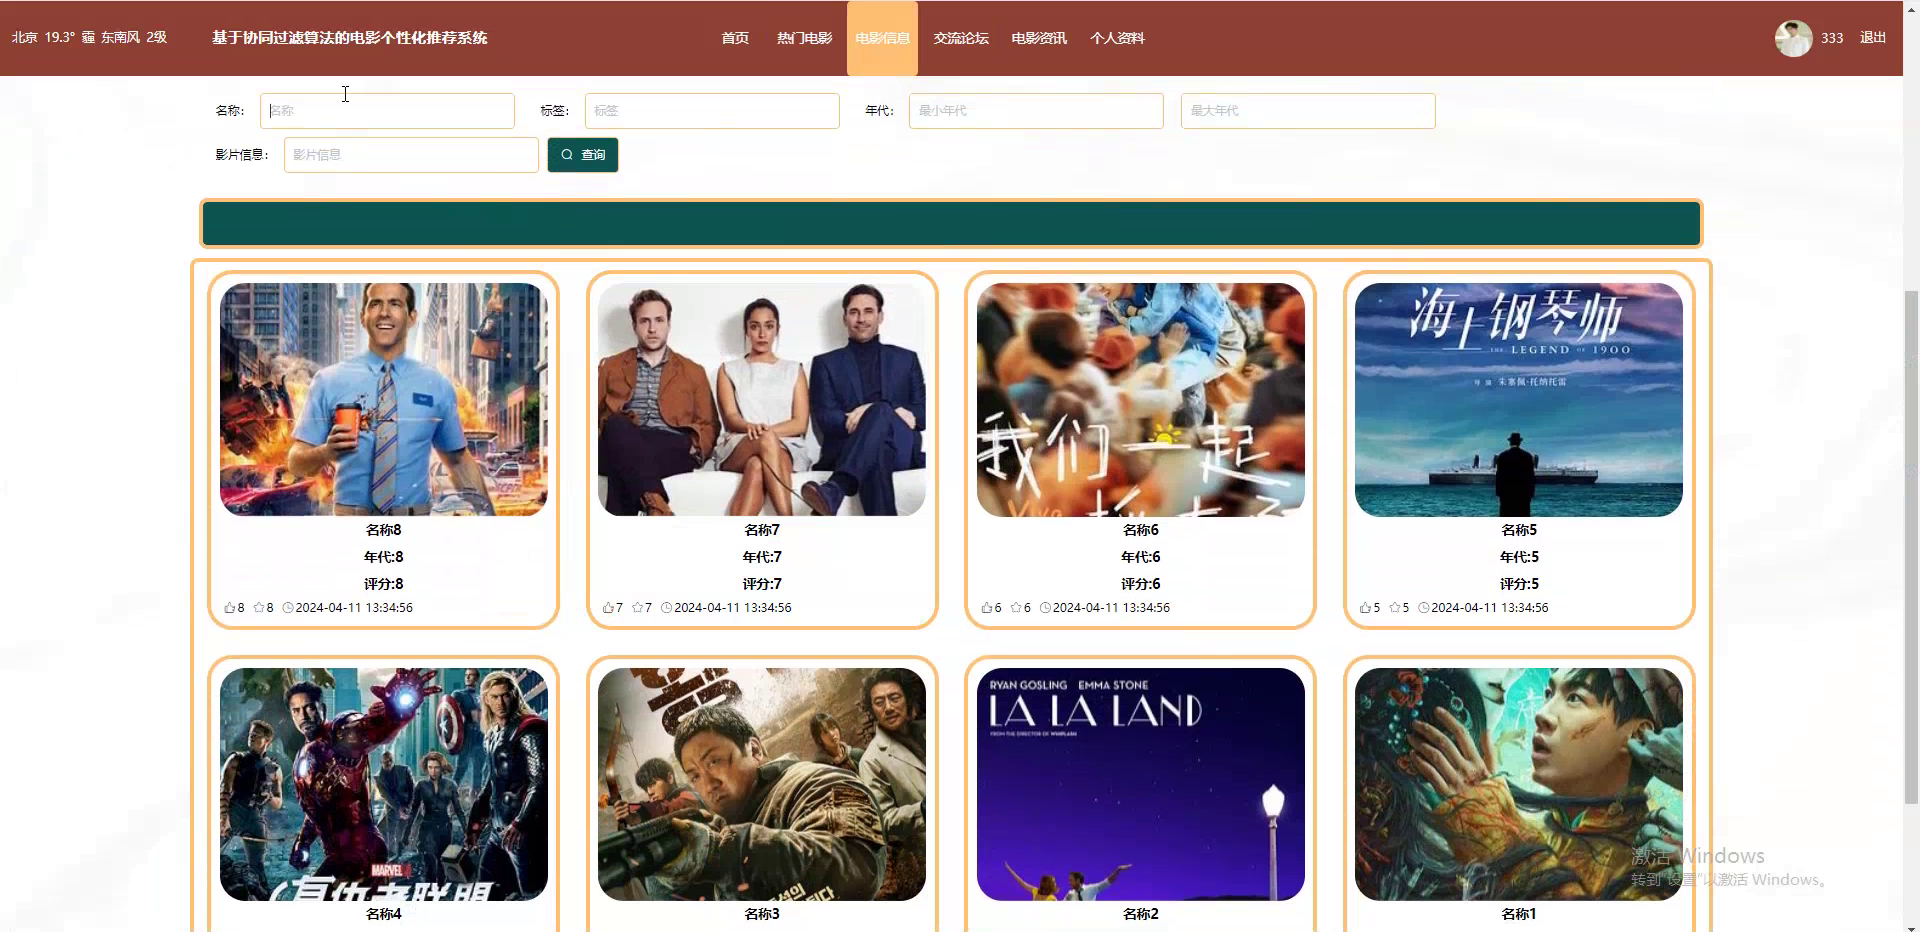Screen dimensions: 1920x932
Task: Click the title text 名称8
Action: [x=384, y=530]
